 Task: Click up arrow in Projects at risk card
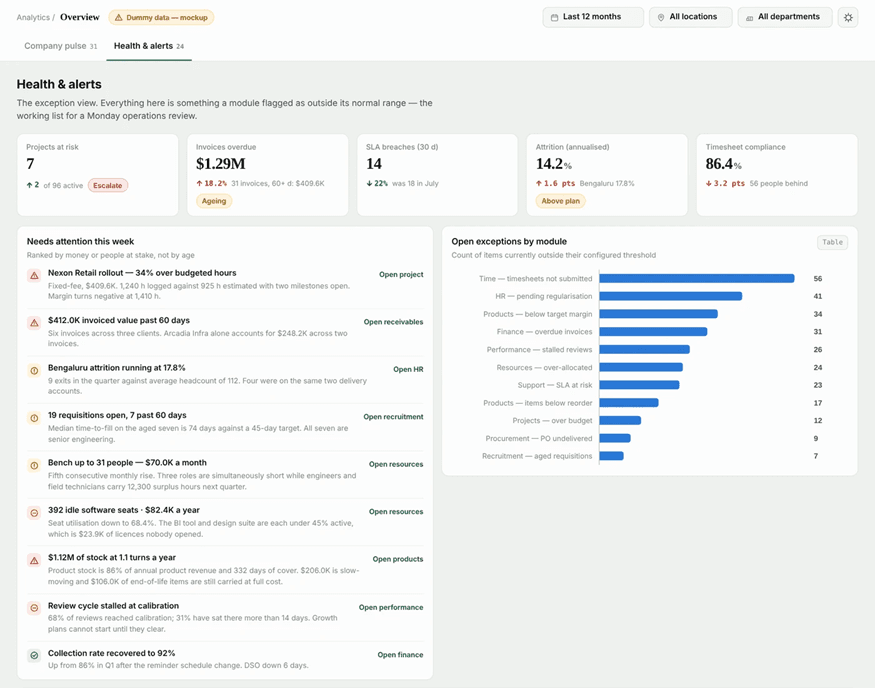tap(29, 185)
